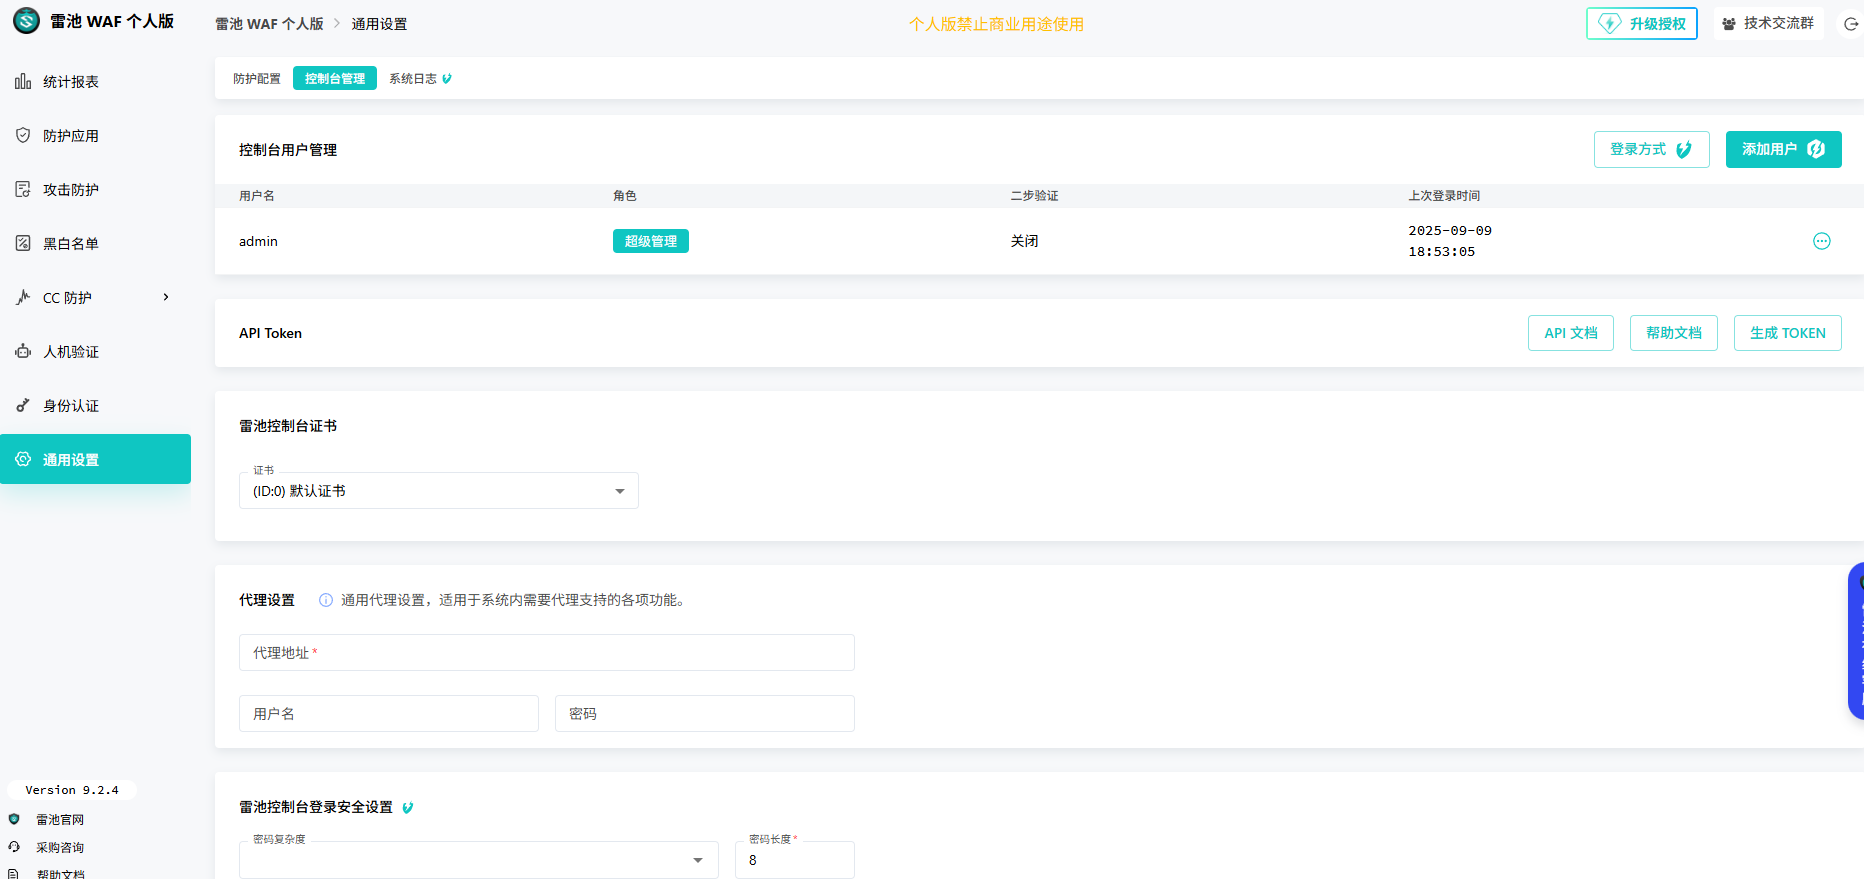Click the 升级授权 button
The image size is (1864, 879).
coord(1642,23)
